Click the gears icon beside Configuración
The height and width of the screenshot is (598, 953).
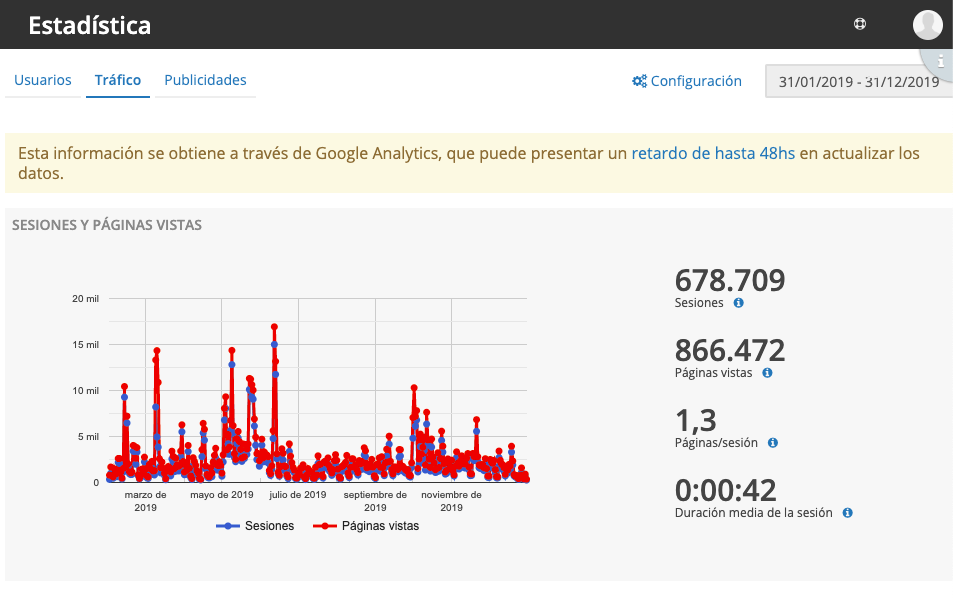639,81
